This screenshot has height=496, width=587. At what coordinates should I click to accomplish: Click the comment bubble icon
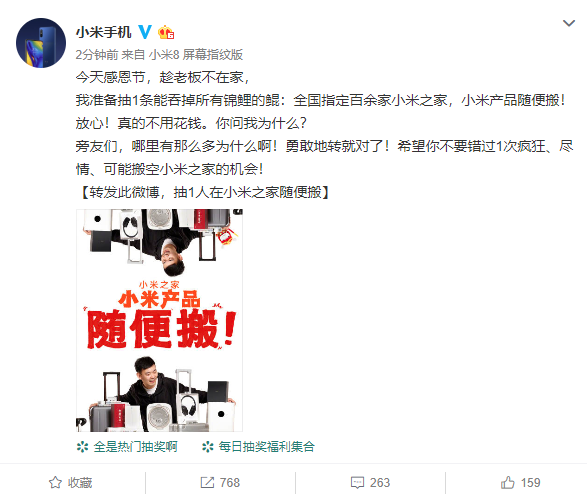click(357, 483)
